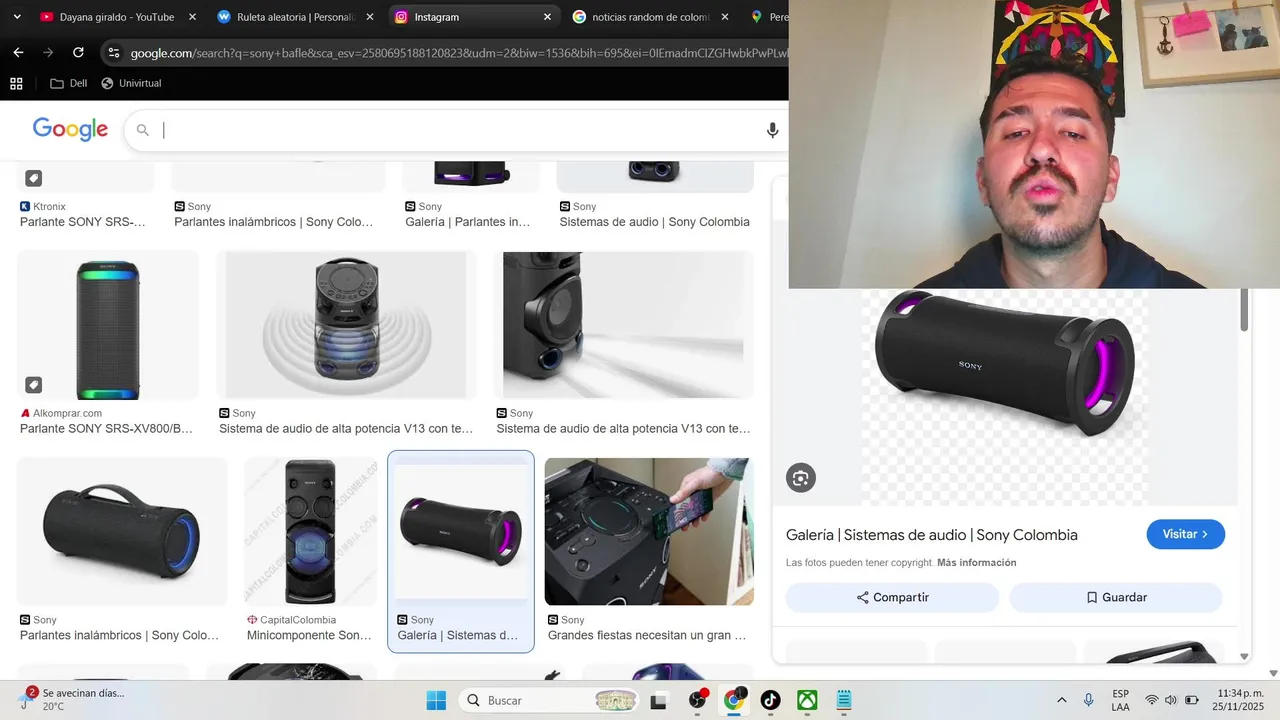Open the weather widget showing 20°C

70,699
